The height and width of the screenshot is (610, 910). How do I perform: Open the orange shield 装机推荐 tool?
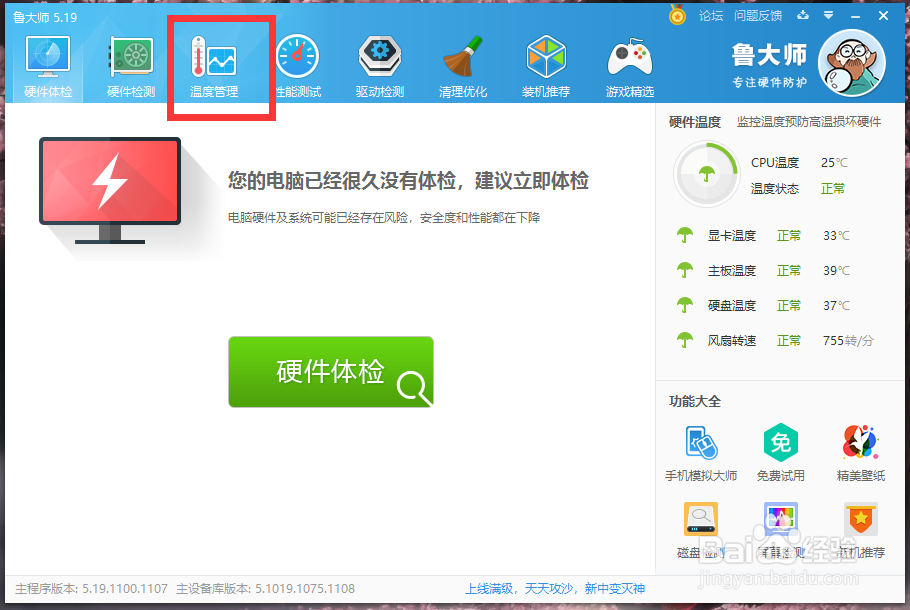[x=861, y=530]
